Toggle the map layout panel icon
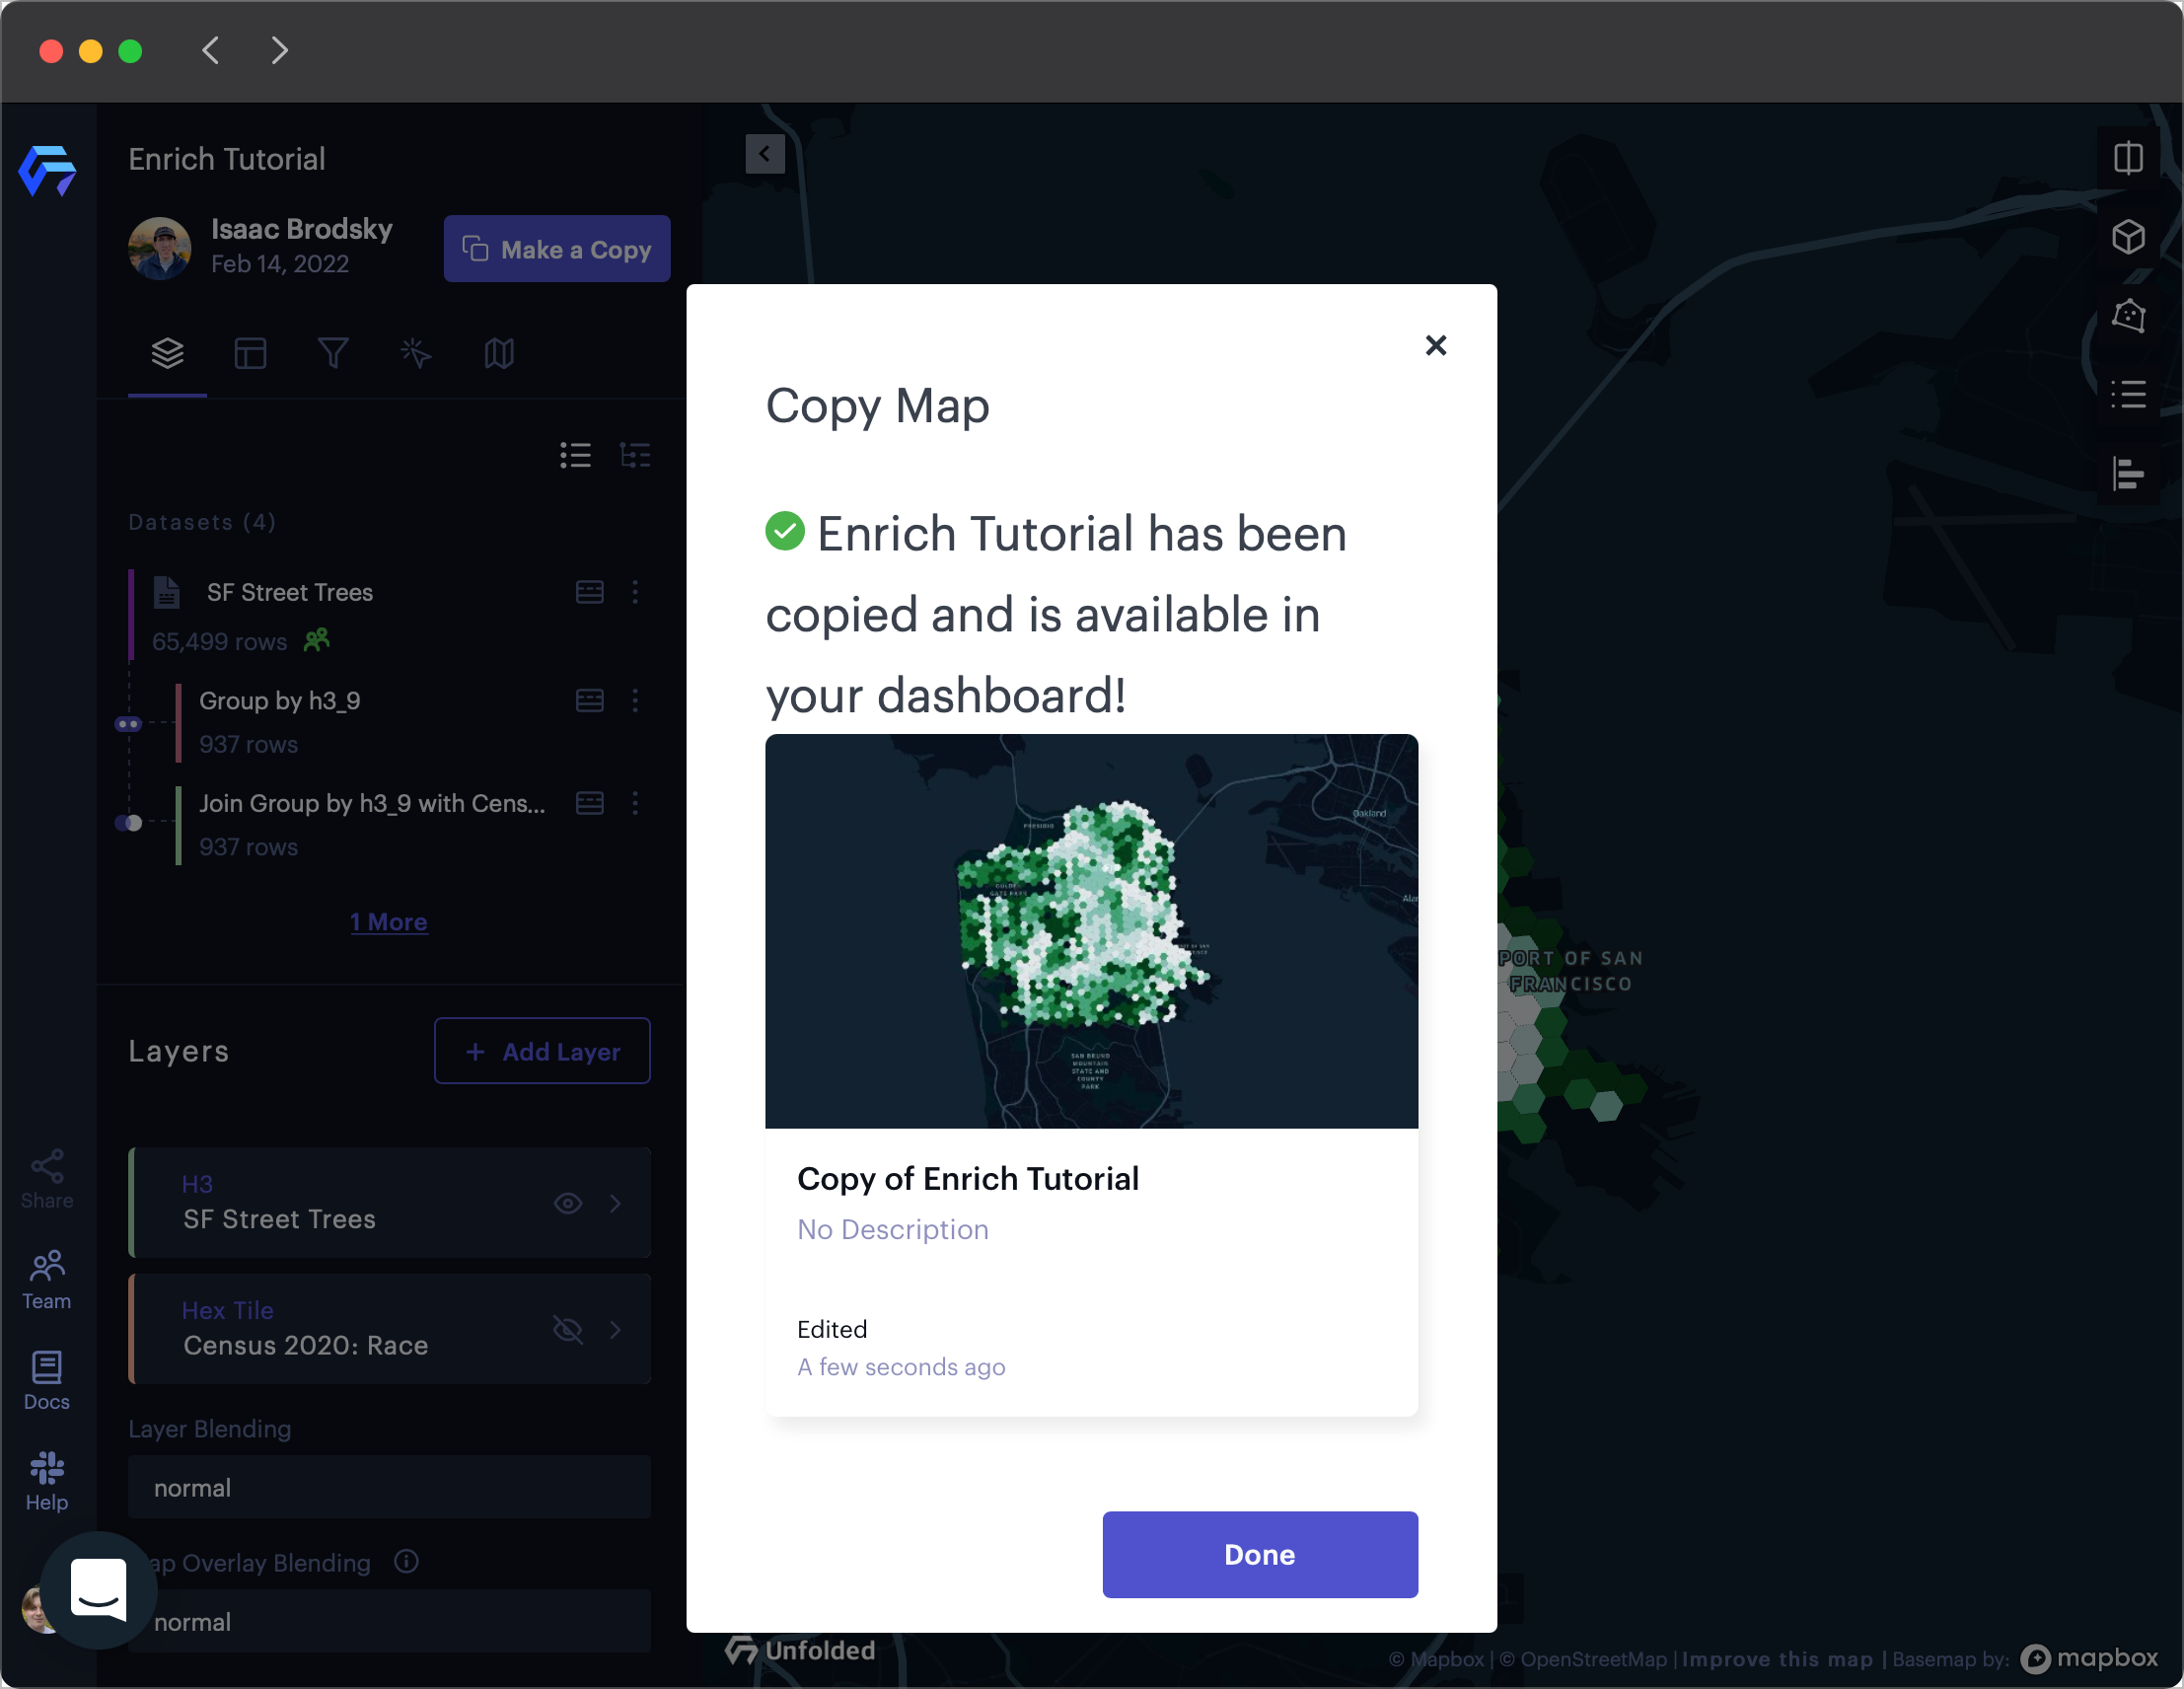 [2129, 158]
